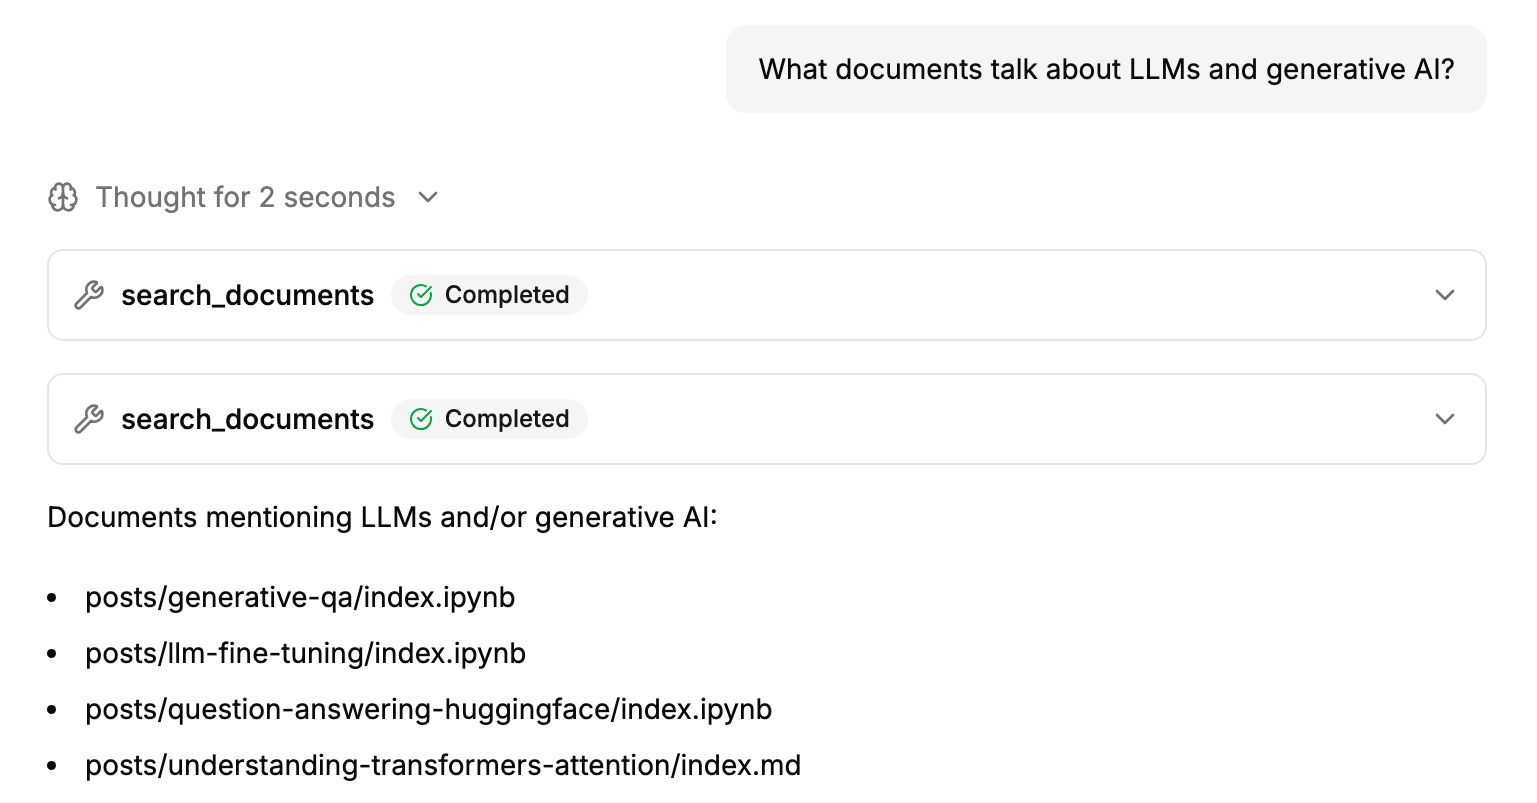Click the wrench icon on first search_documents card
Viewport: 1537px width, 803px height.
tap(89, 295)
